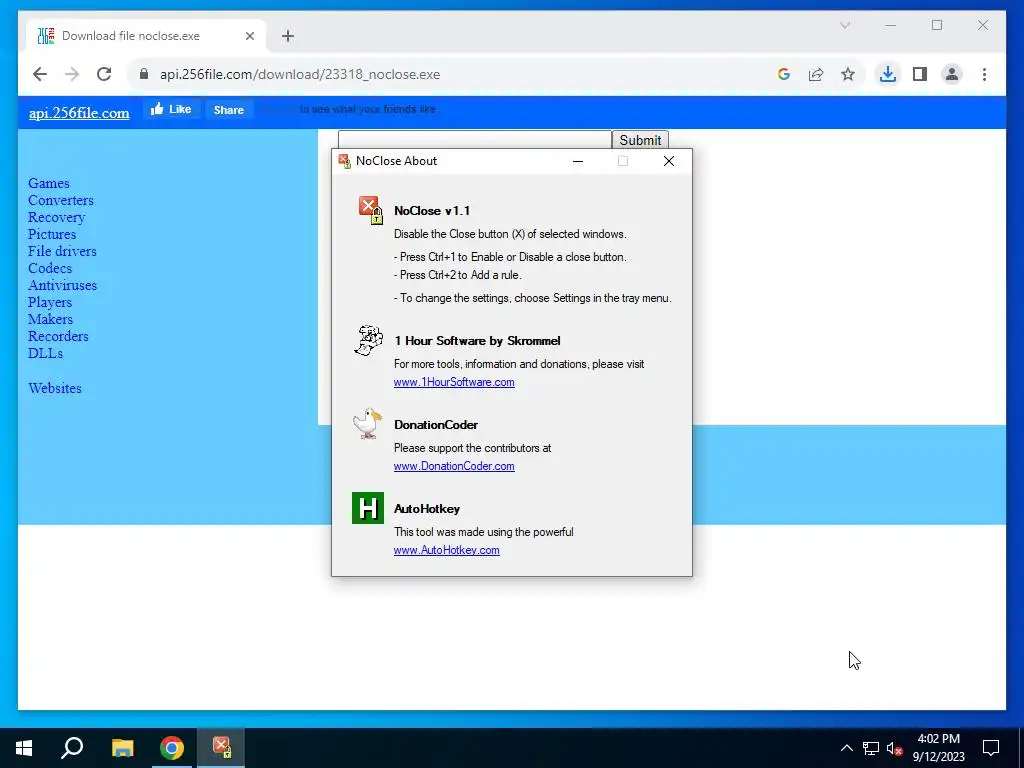Open the Websites link in sidebar
This screenshot has height=768, width=1024.
click(x=55, y=388)
